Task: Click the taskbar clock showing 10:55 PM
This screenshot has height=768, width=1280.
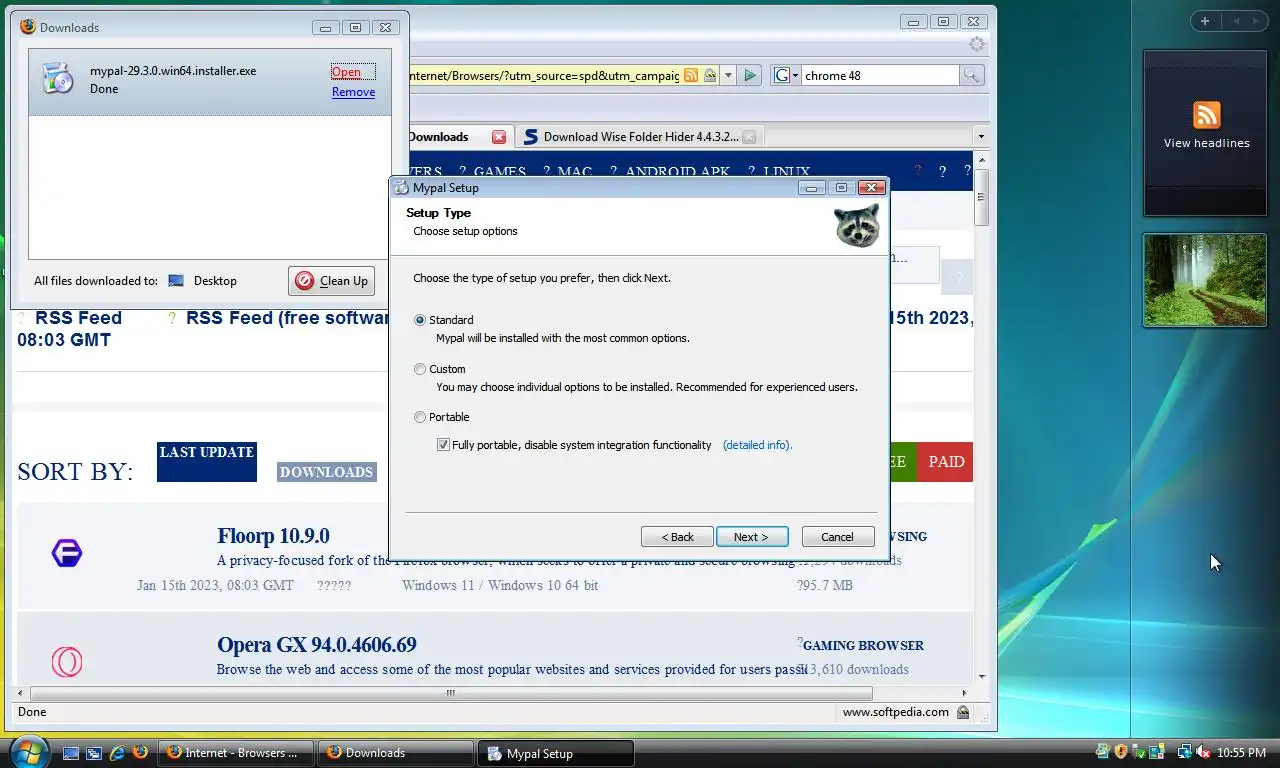Action: click(1241, 753)
